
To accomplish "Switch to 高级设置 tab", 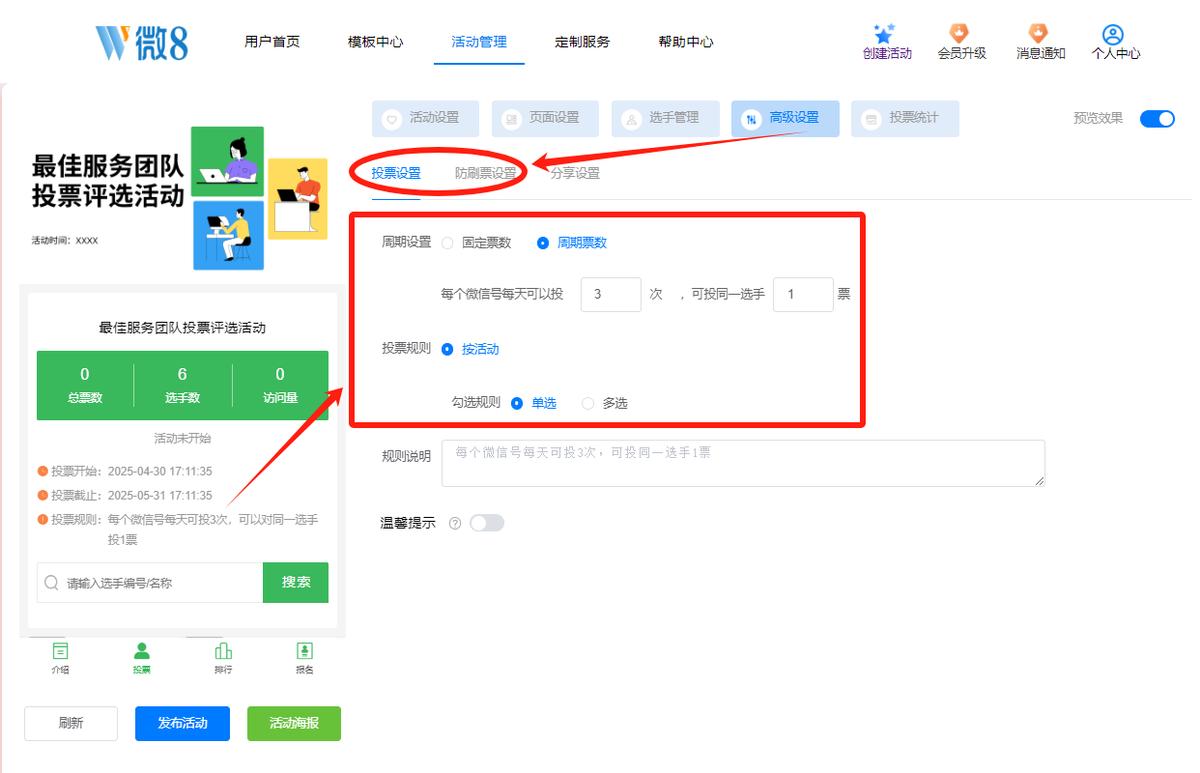I will (x=785, y=118).
